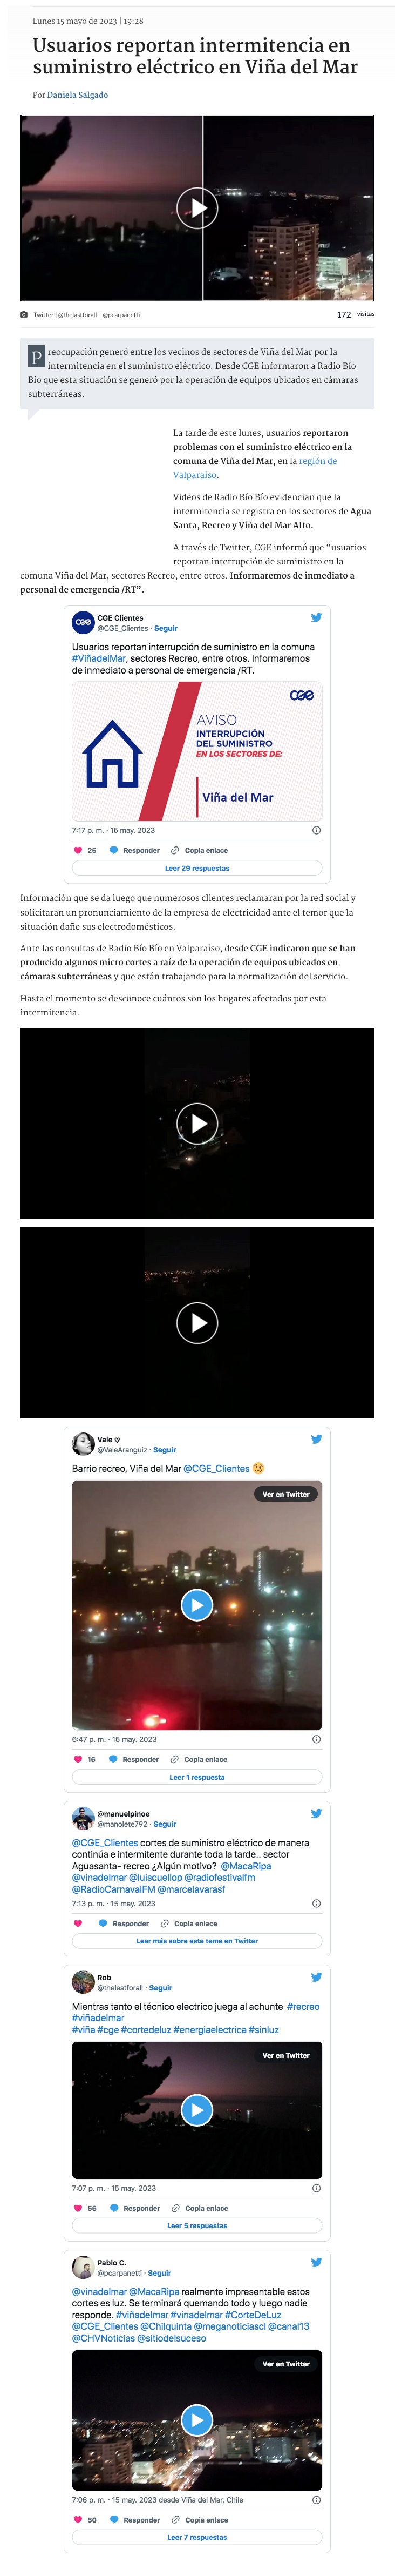395x2576 pixels.
Task: Open Leer 29 respuestas on CGE tweet
Action: pos(197,868)
